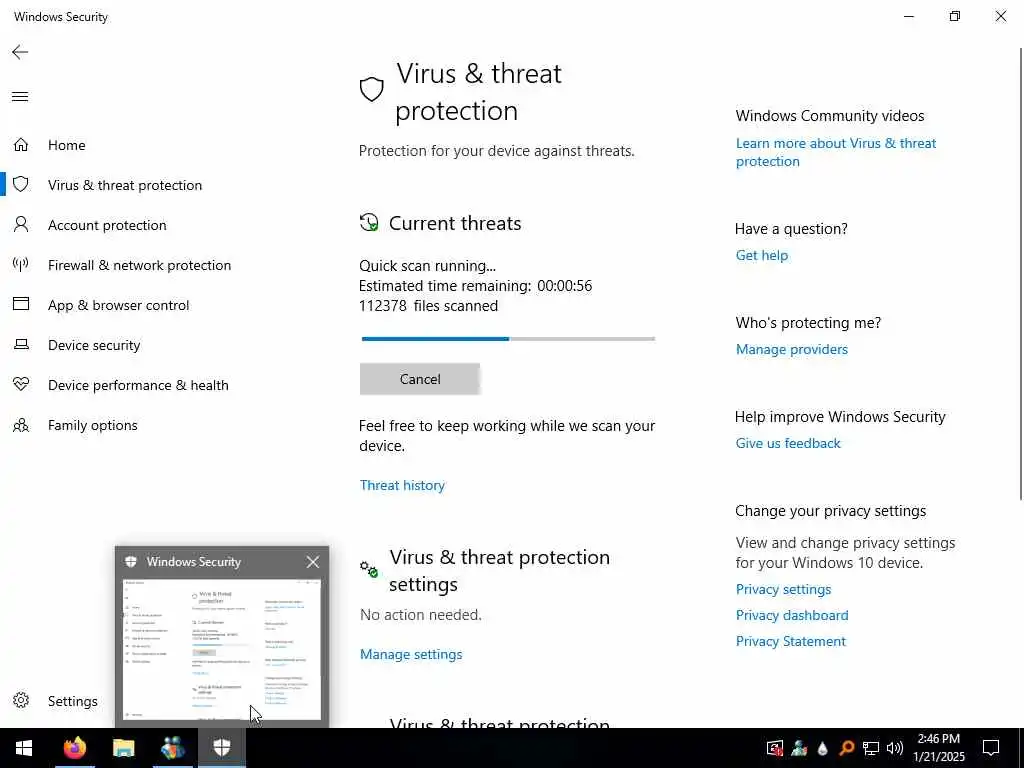Click 'Estimated time remaining: 00:00:56' text

(x=475, y=285)
